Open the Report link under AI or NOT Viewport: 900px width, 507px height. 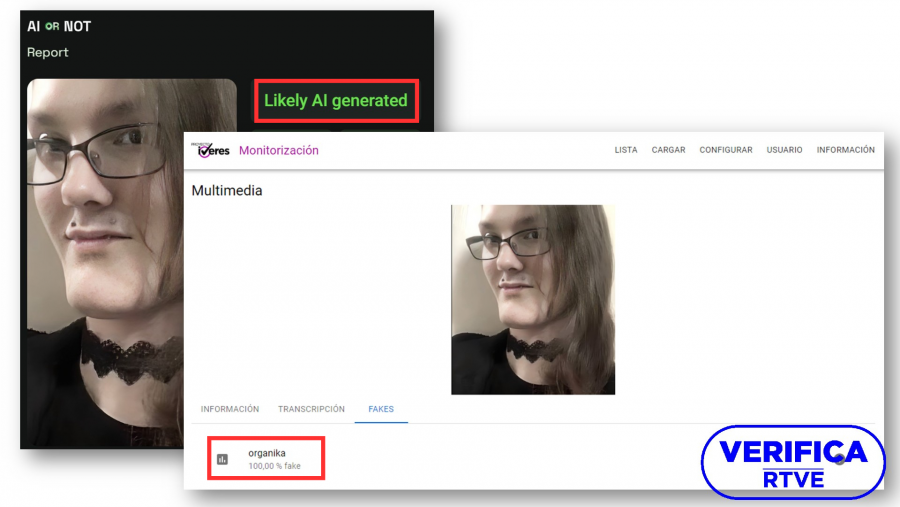48,52
